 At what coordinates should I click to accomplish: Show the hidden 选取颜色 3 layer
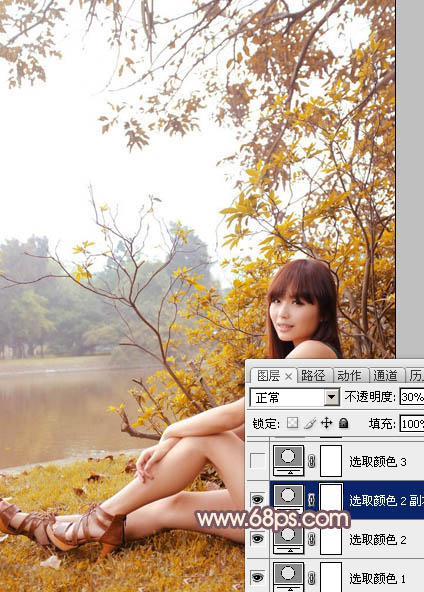pos(258,461)
